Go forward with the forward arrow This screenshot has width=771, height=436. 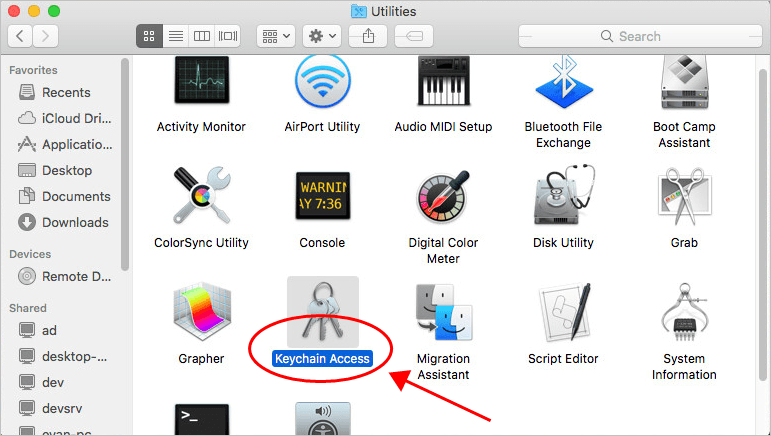(x=46, y=36)
